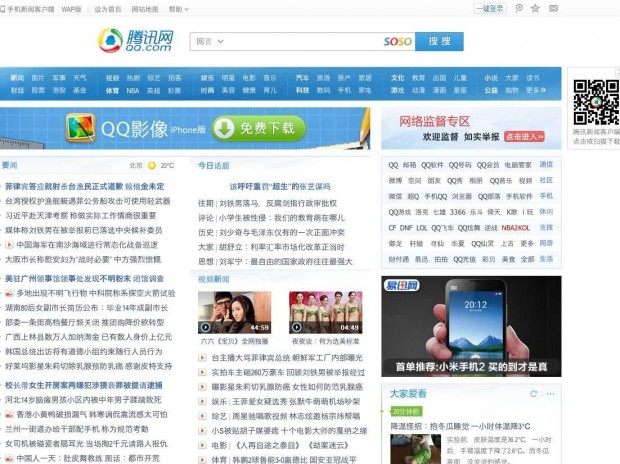The image size is (620, 464).
Task: Open the red NBA2KOL link
Action: (x=516, y=228)
